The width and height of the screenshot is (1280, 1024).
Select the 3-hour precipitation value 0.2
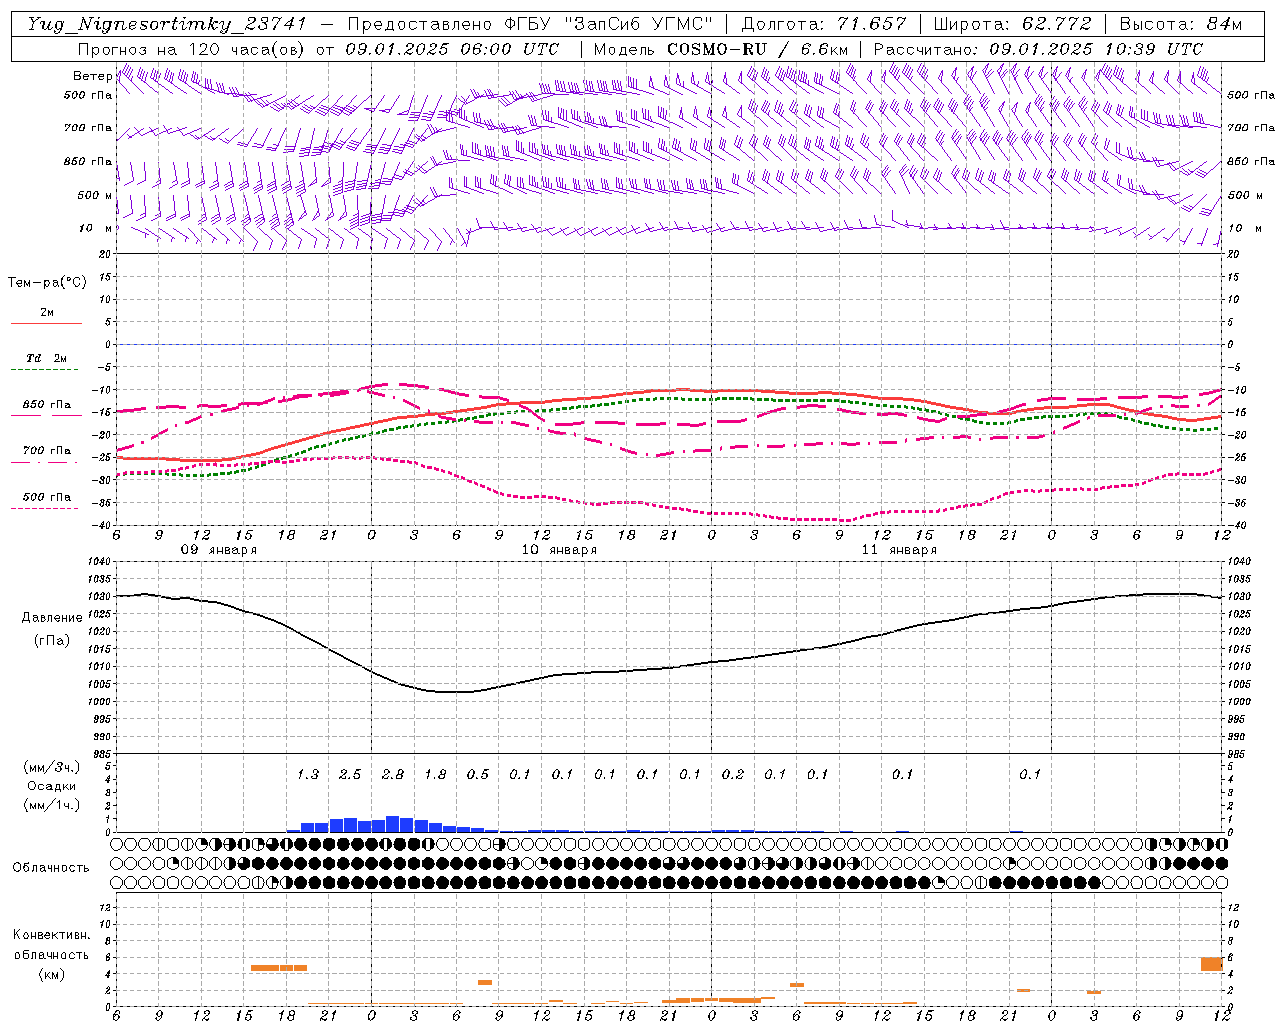733,774
